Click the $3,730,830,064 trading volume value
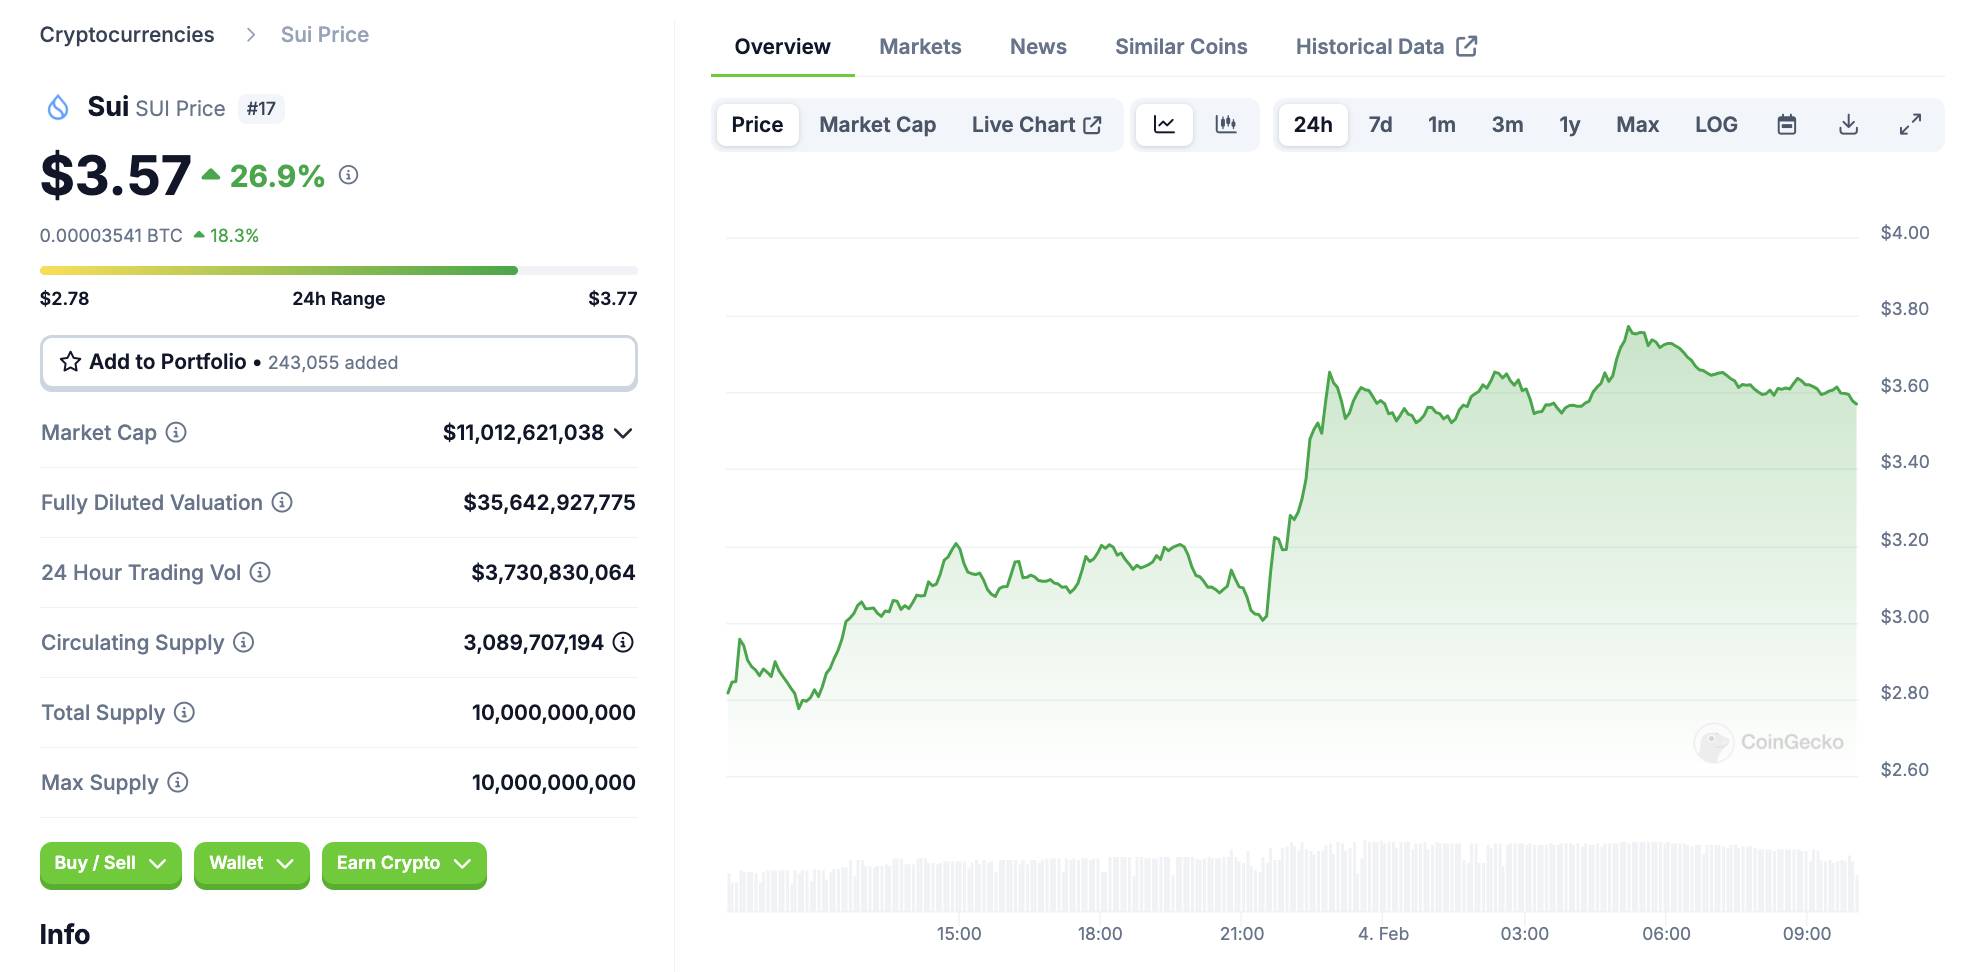Image resolution: width=1986 pixels, height=972 pixels. pos(553,572)
